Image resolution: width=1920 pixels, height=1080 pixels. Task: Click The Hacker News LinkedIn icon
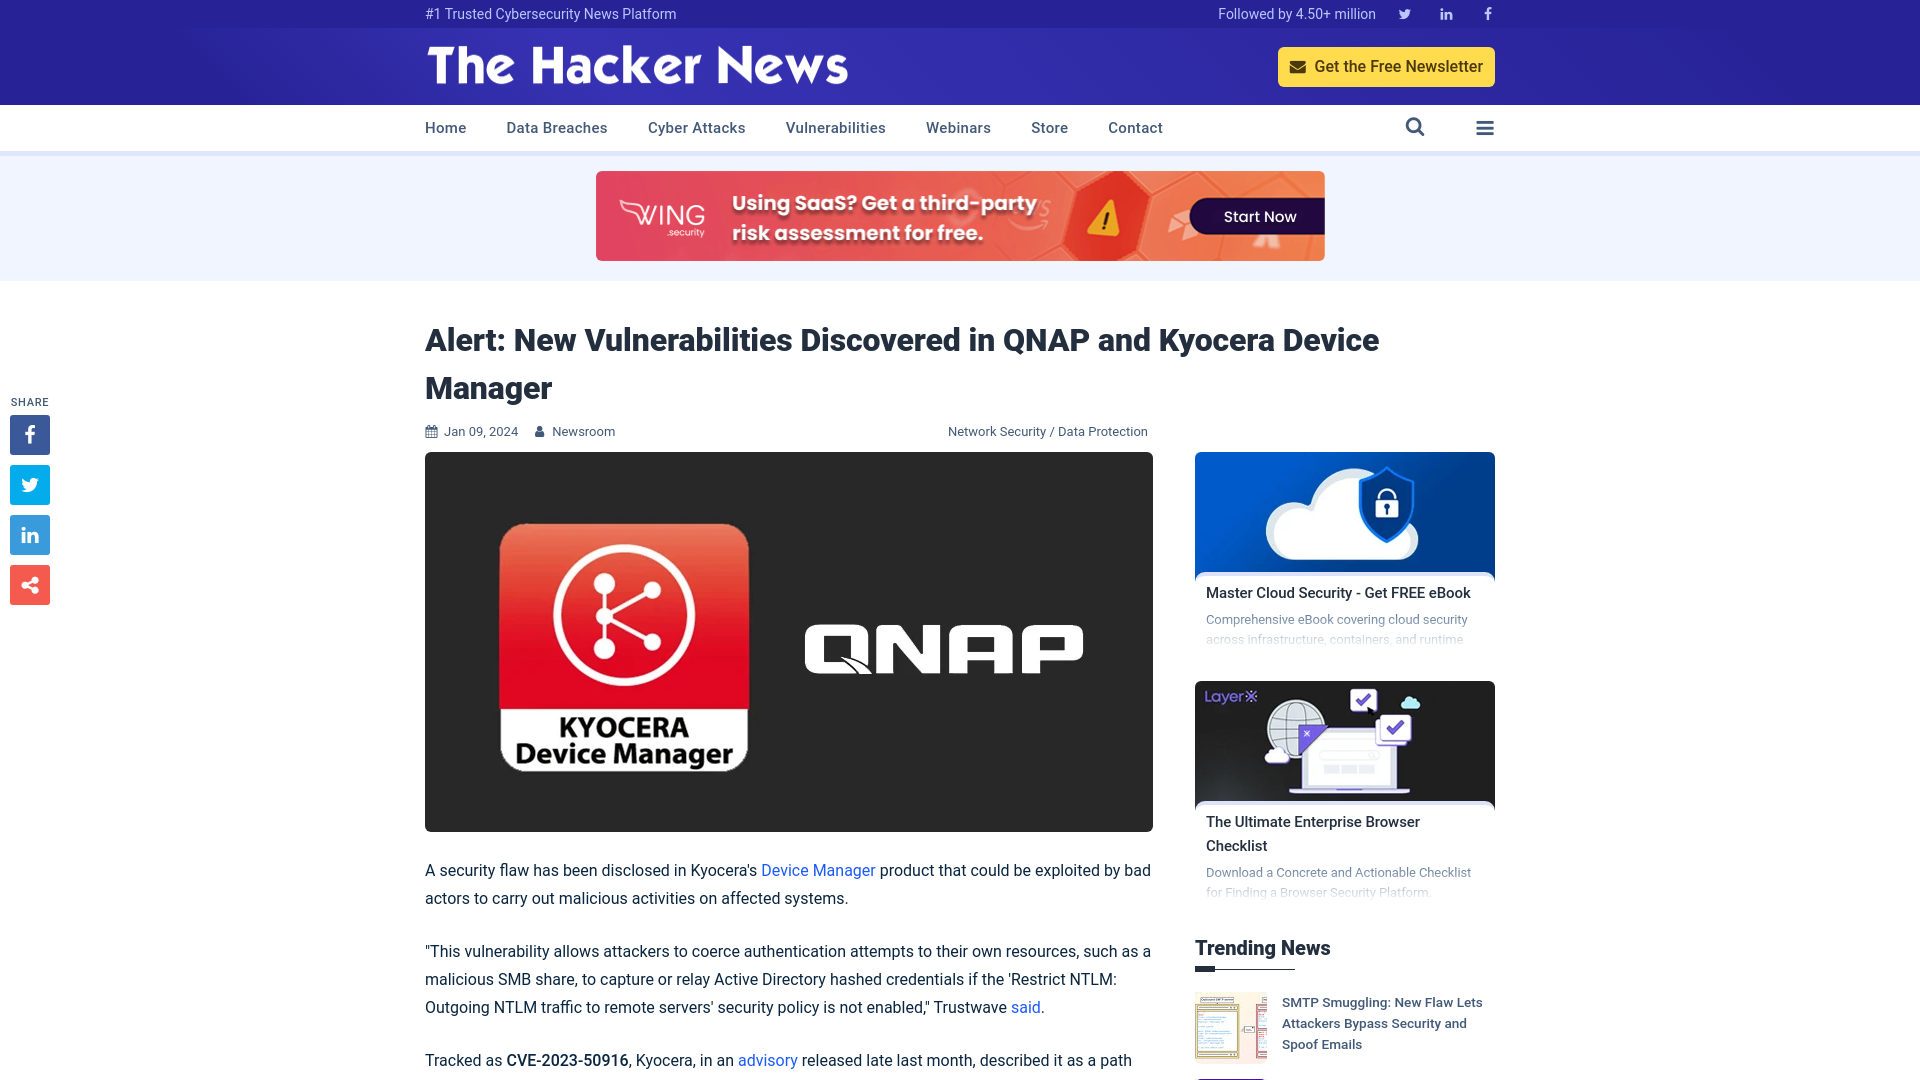[1445, 13]
